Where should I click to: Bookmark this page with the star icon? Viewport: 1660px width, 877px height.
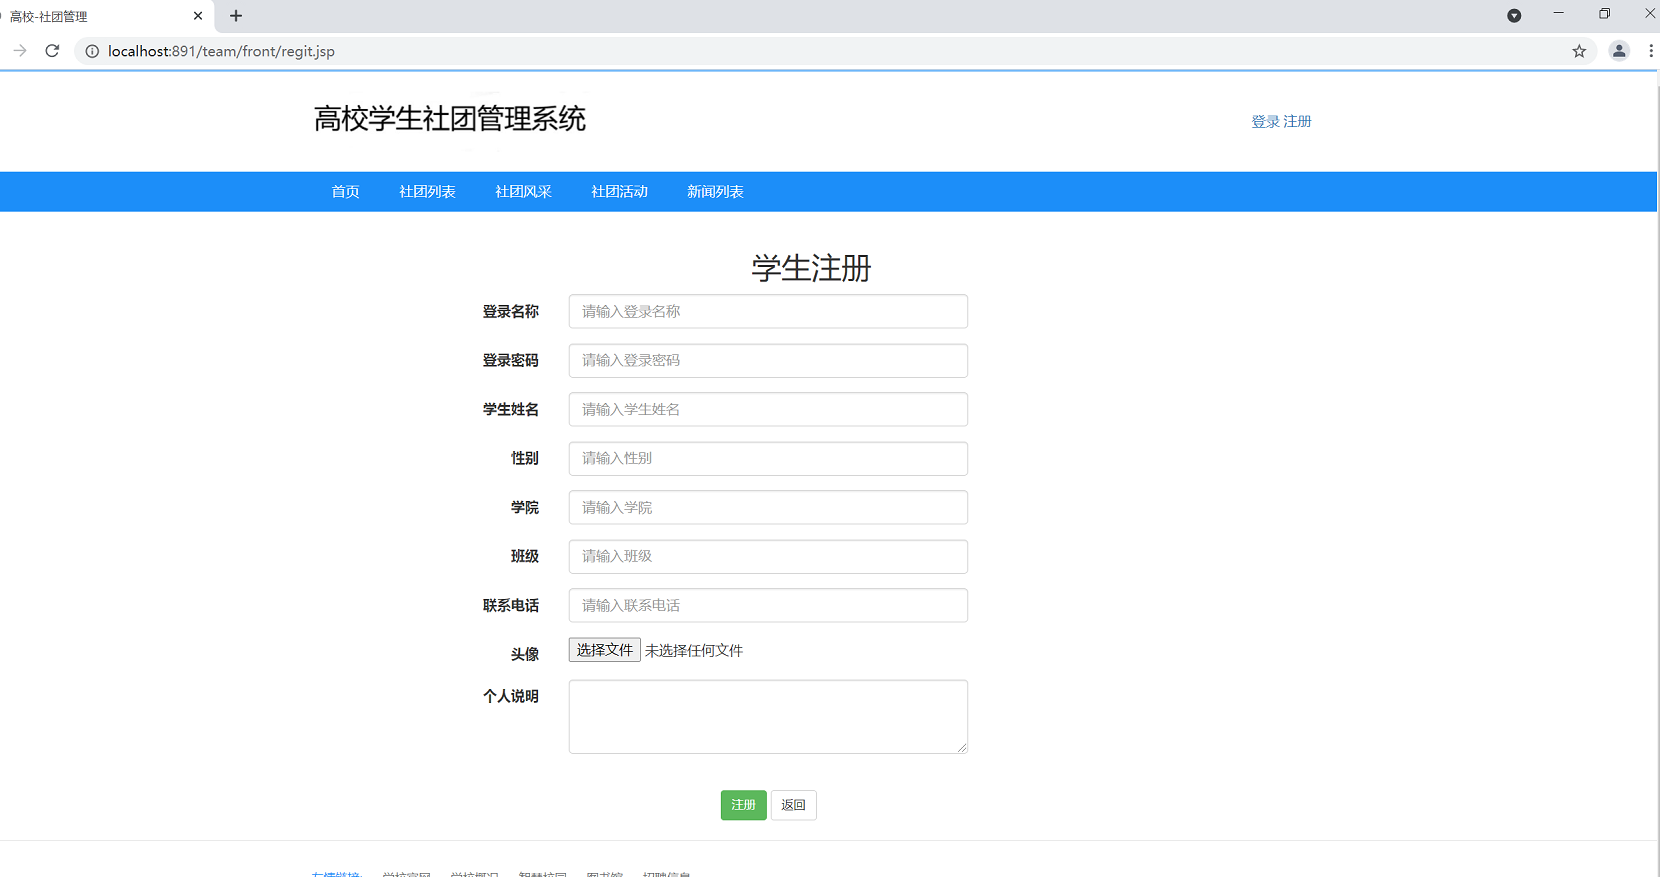point(1579,51)
